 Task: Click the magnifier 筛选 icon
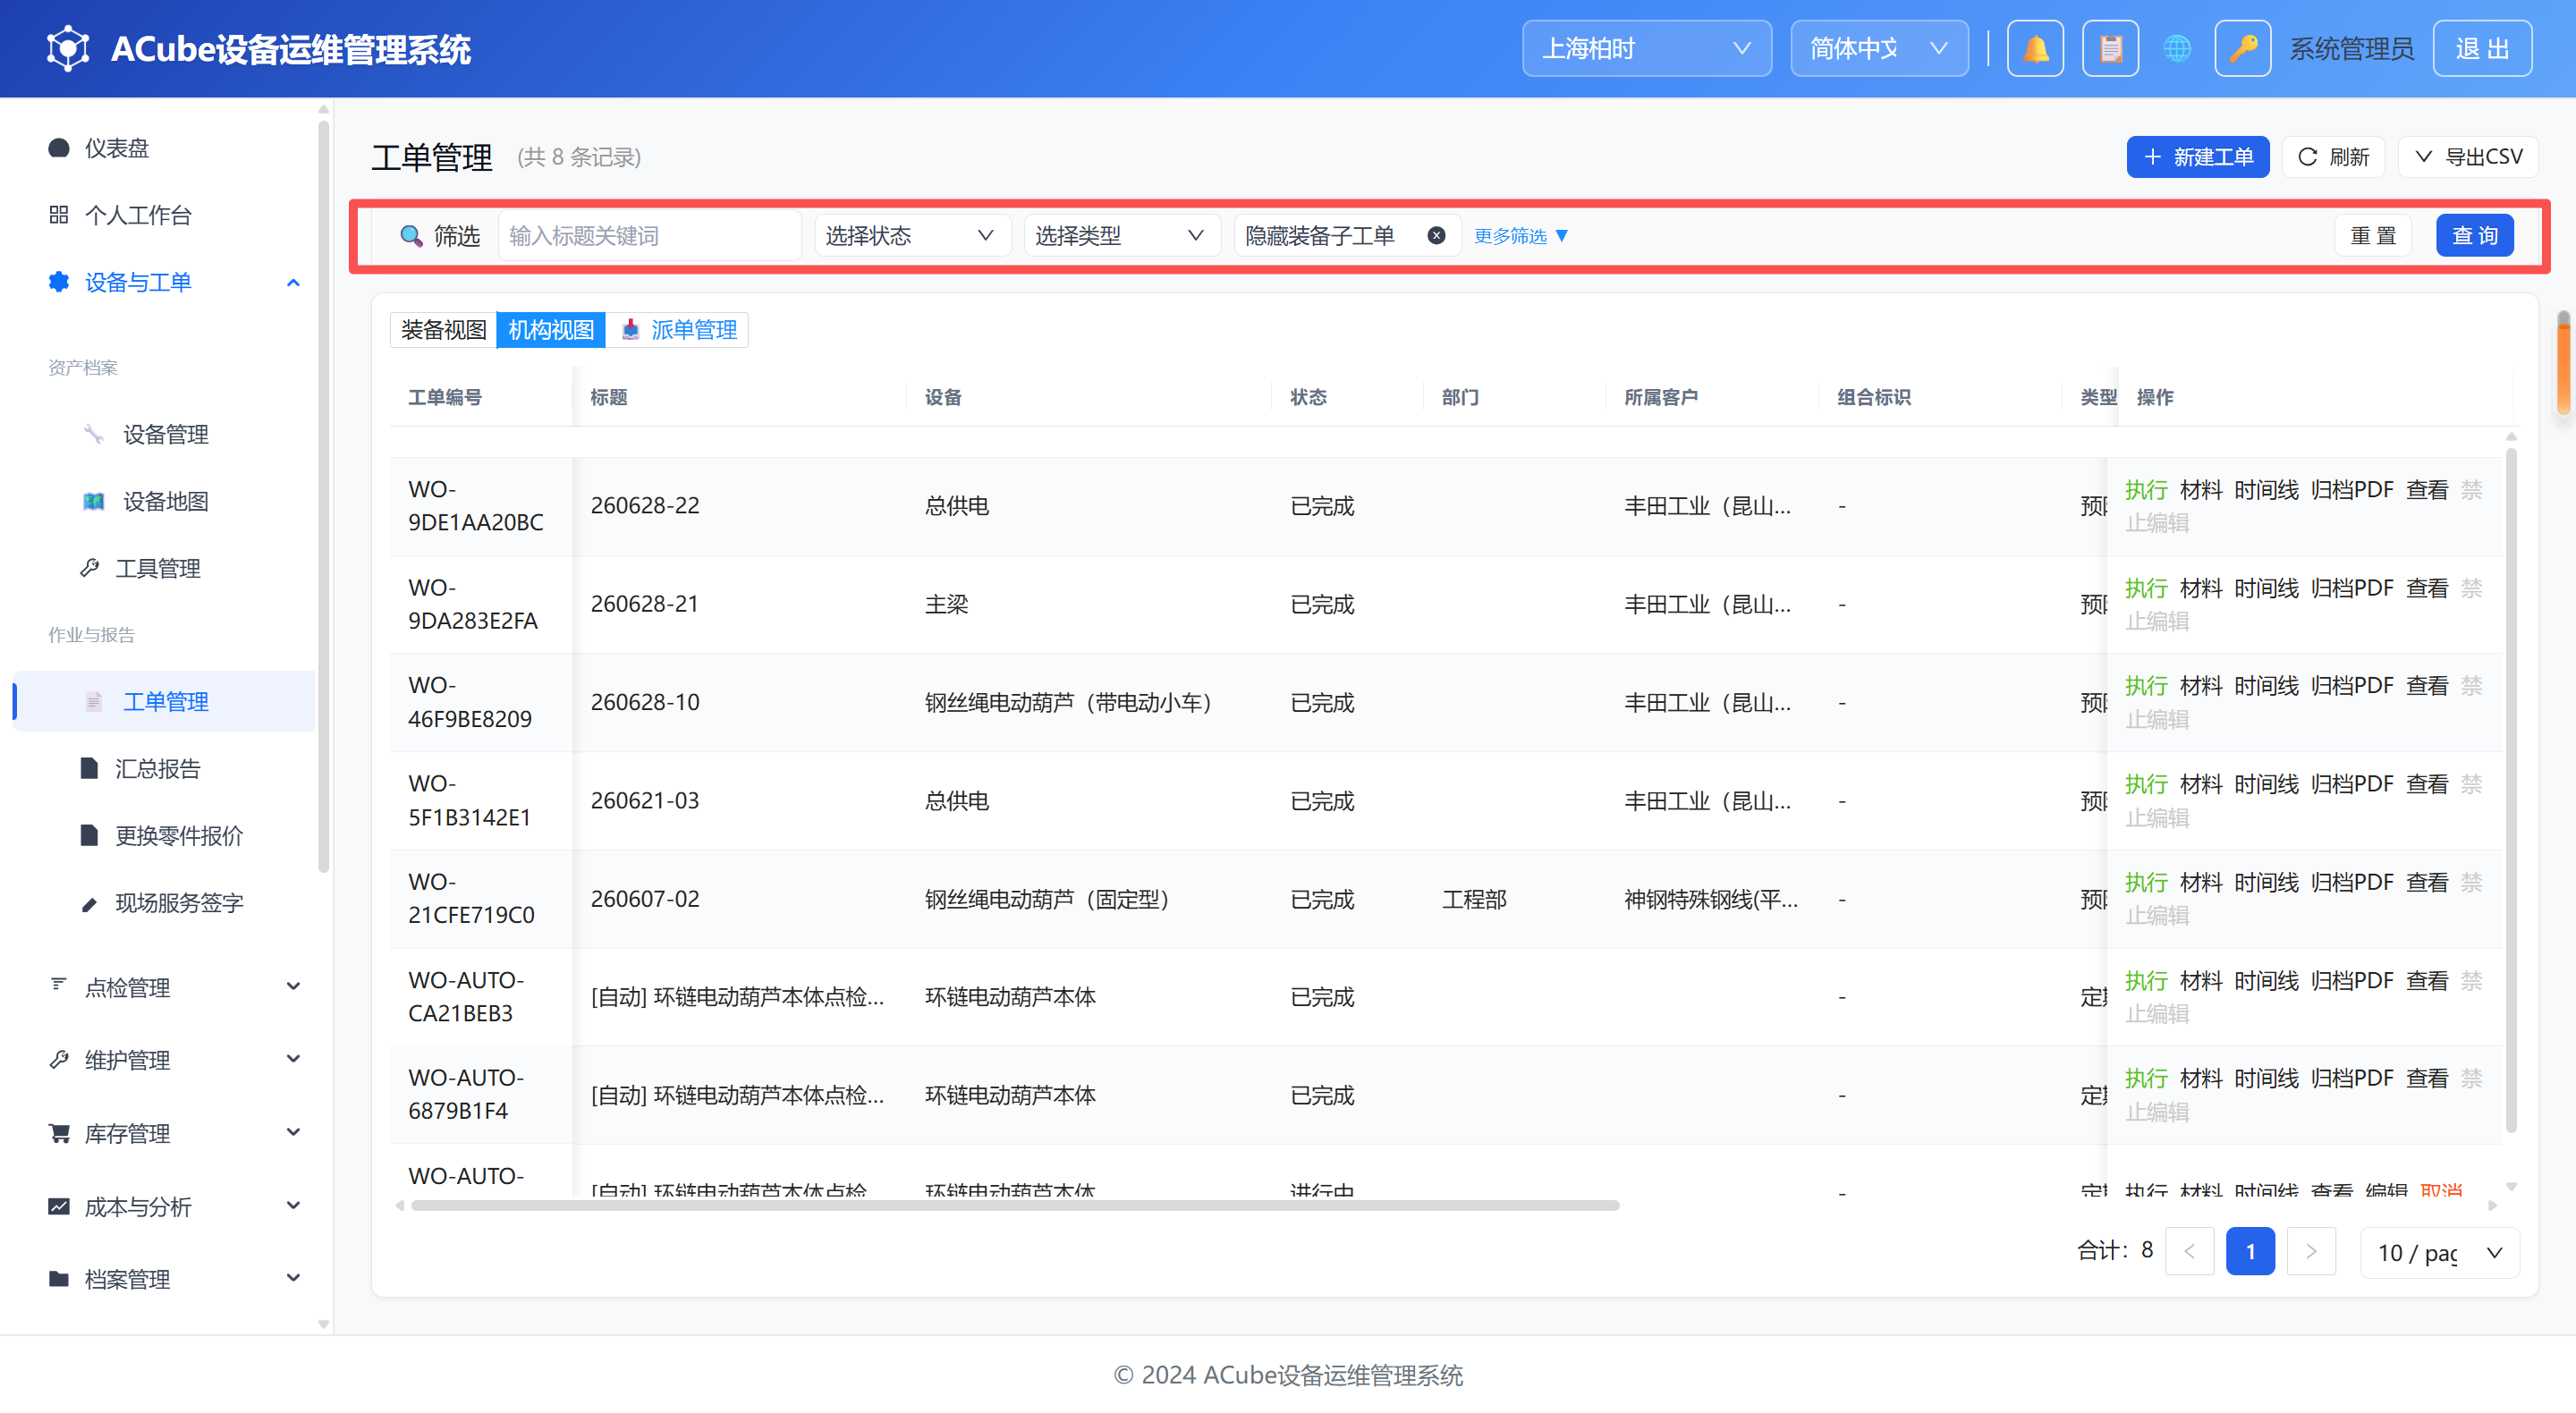tap(411, 236)
